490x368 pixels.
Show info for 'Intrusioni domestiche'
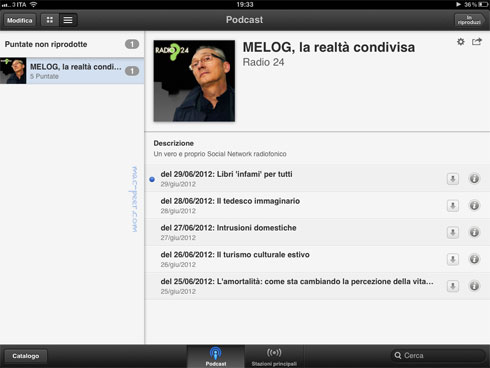coord(474,232)
